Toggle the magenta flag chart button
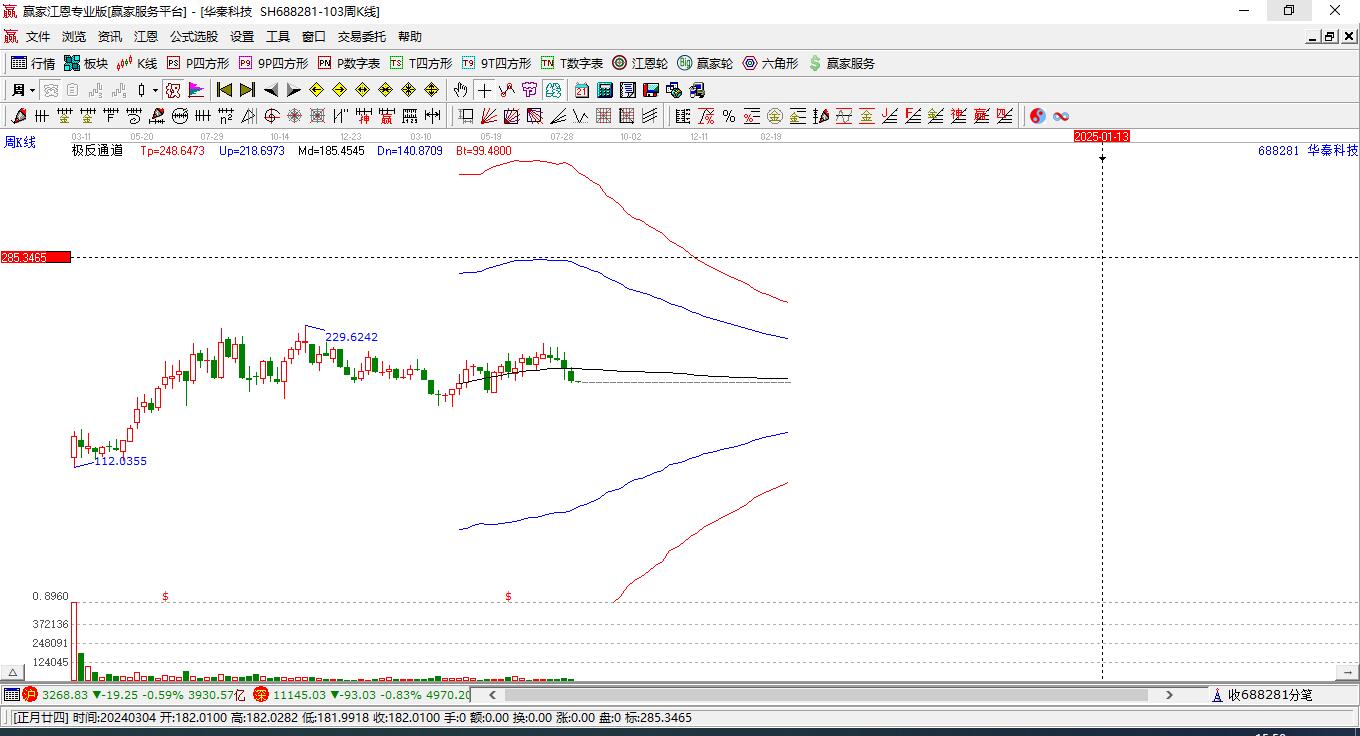The image size is (1360, 736). [196, 90]
